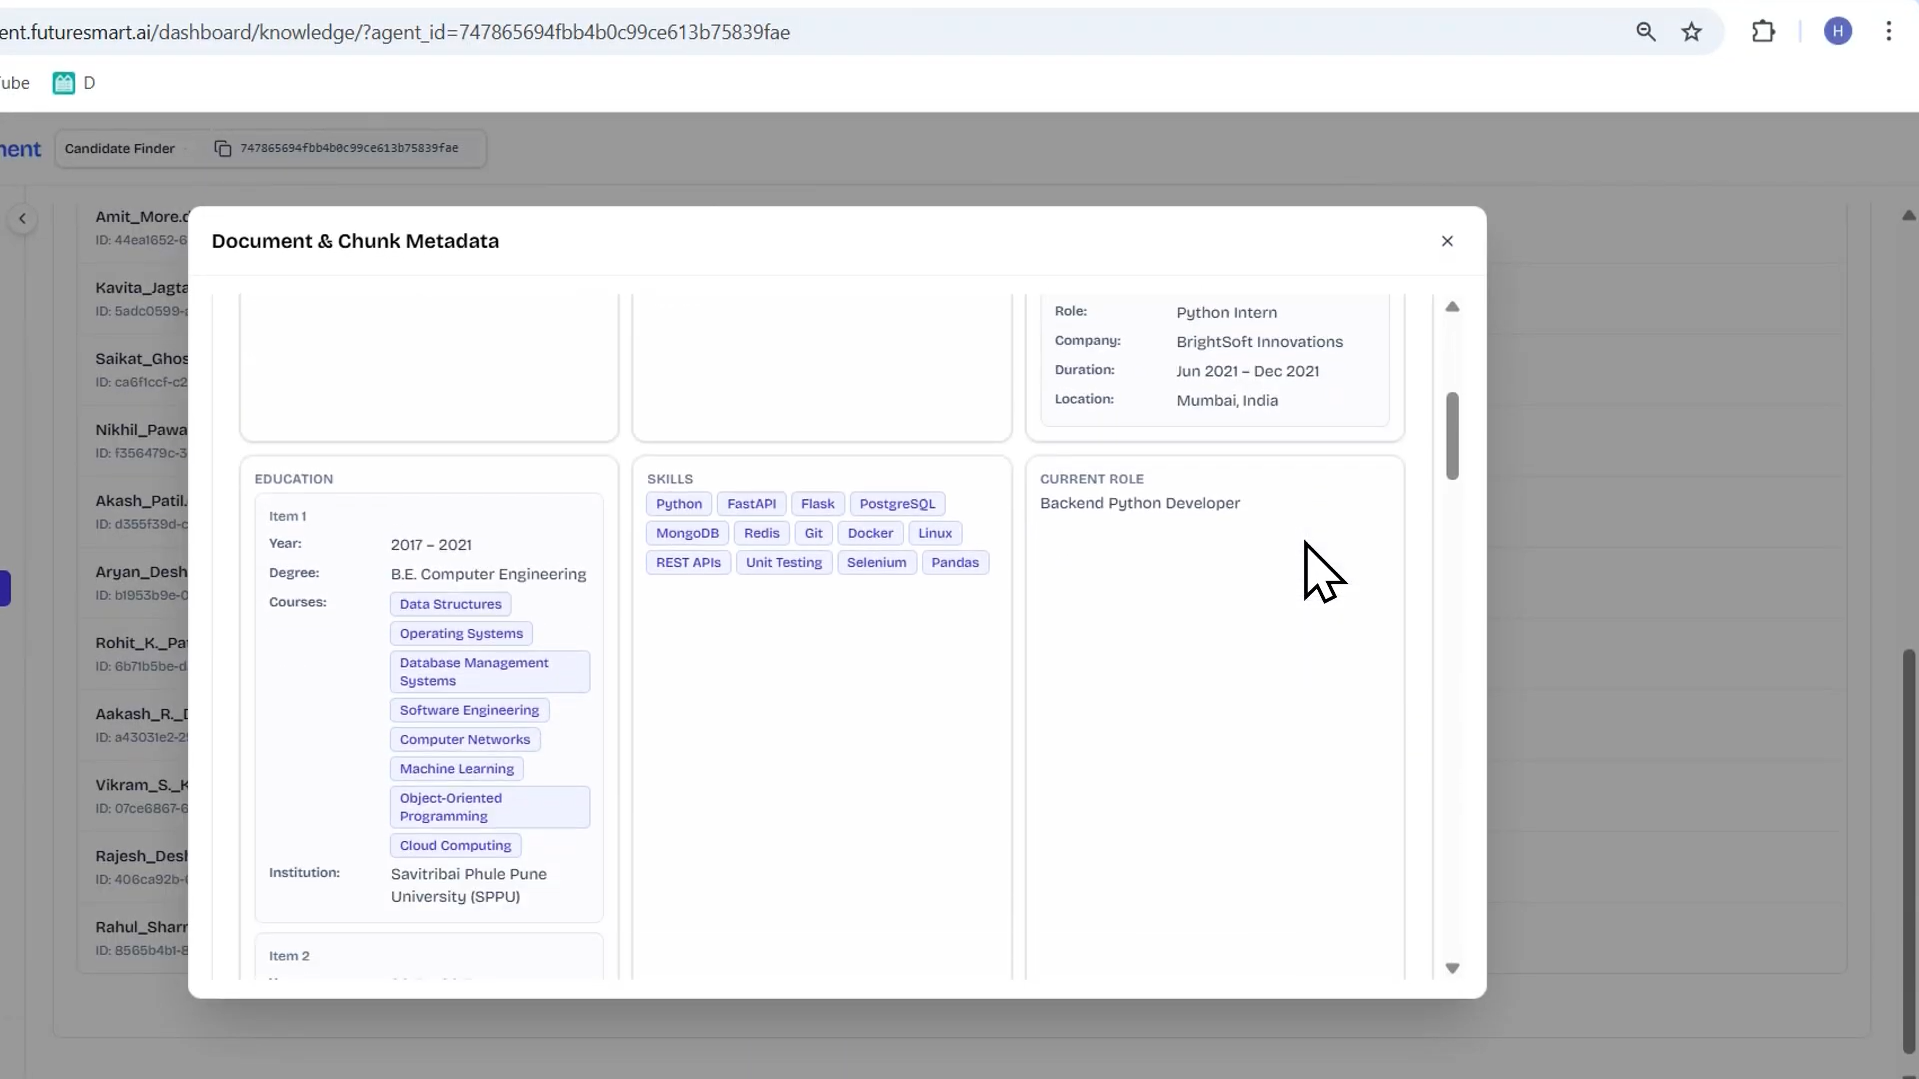
Task: Open the Saikat_Ghos document in background list
Action: tap(142, 359)
